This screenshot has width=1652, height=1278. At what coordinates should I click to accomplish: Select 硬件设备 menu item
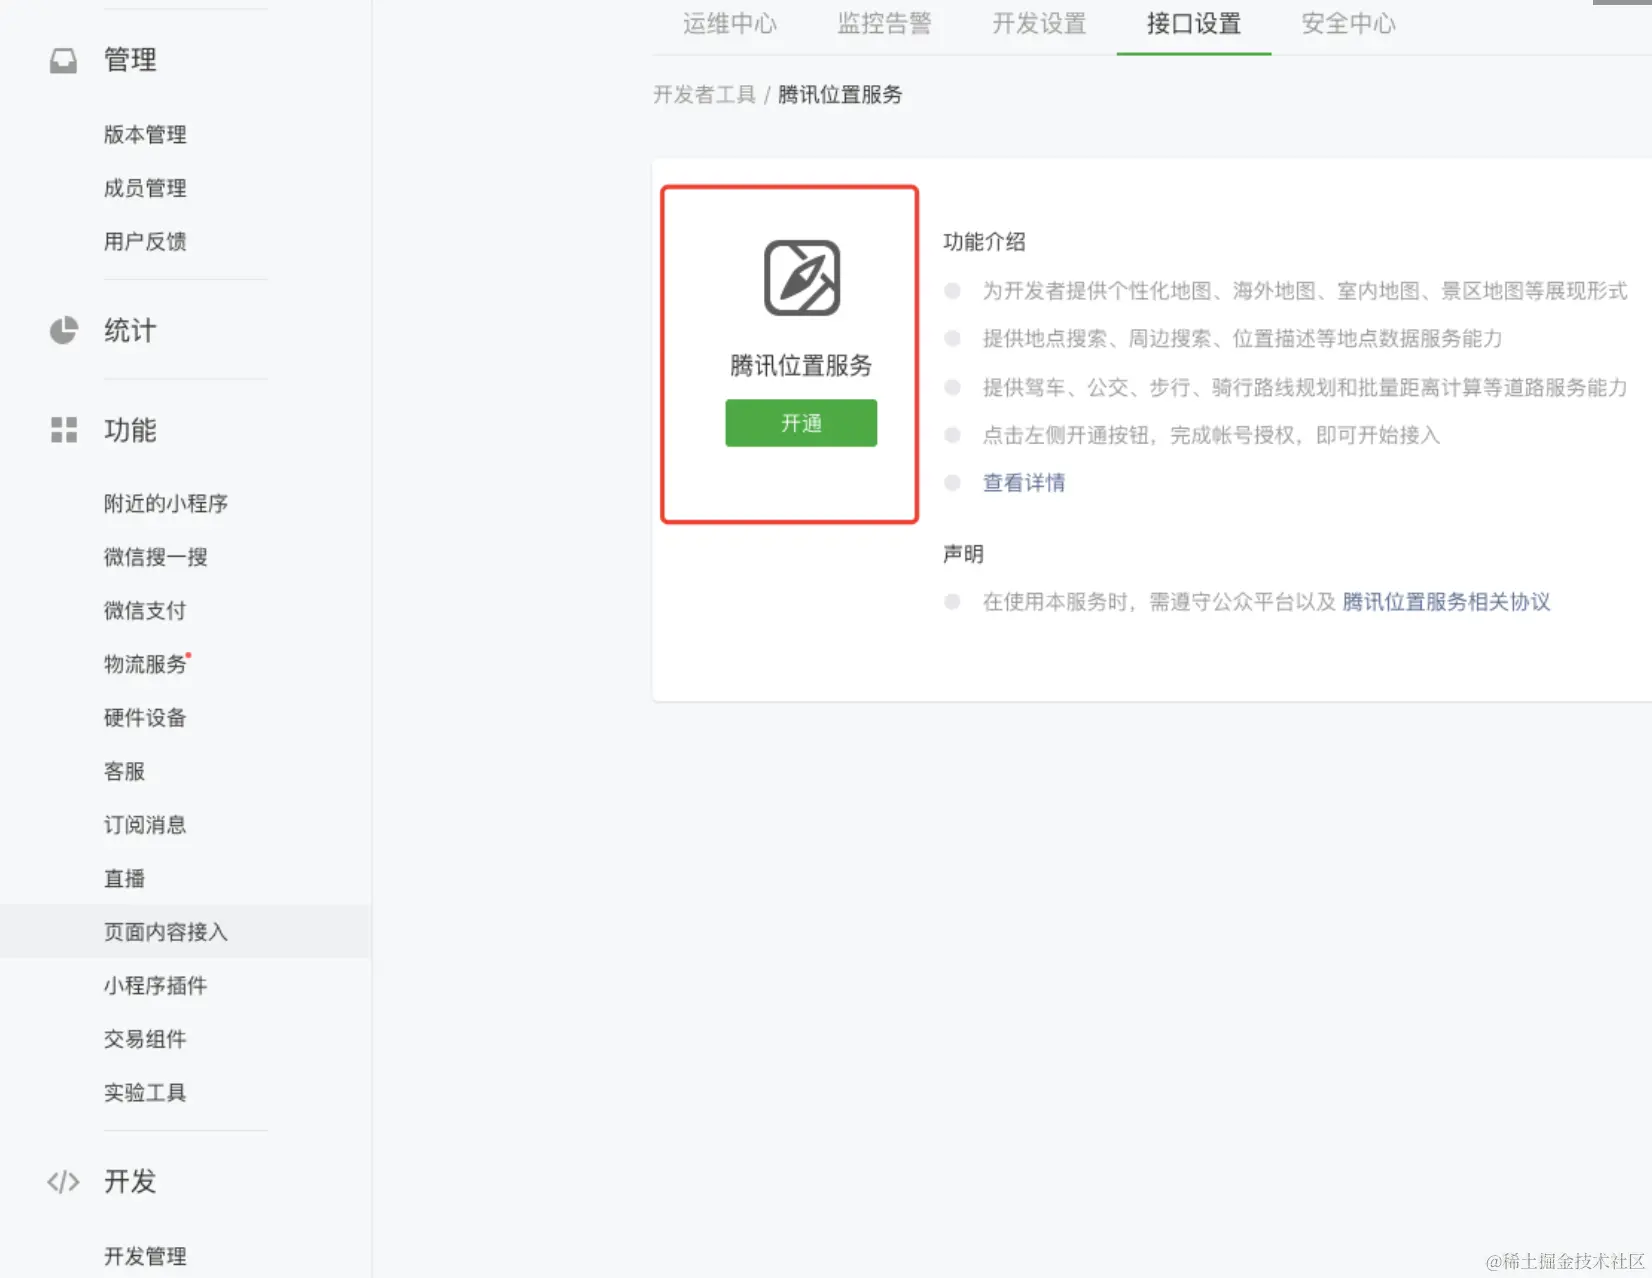[x=145, y=718]
